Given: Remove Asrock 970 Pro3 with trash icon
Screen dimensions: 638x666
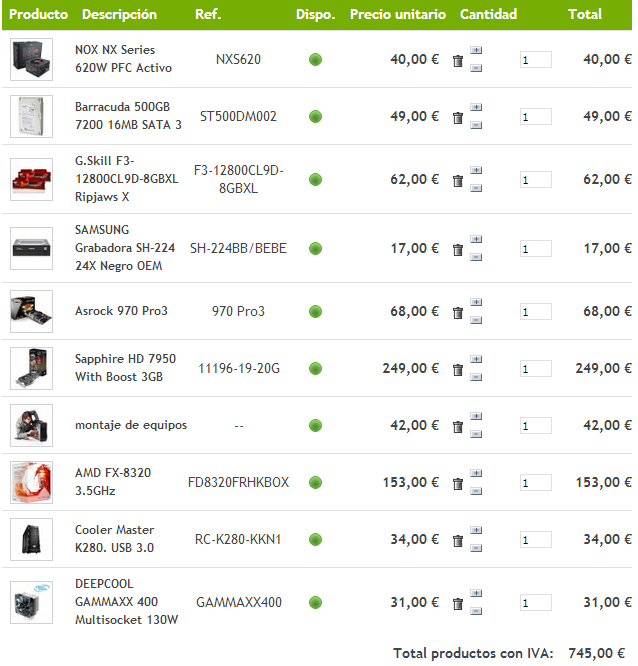Looking at the screenshot, I should coord(457,313).
